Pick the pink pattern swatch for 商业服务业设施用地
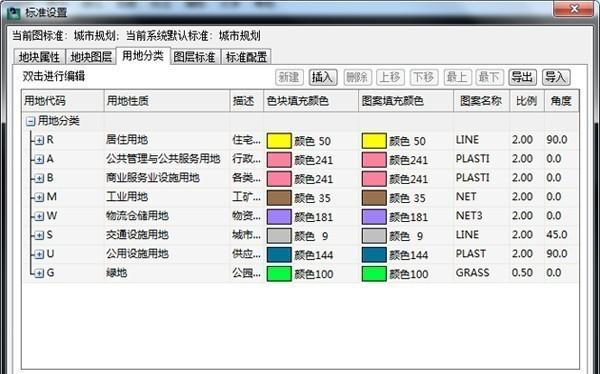Screen dimensions: 600x374 pyautogui.click(x=374, y=179)
